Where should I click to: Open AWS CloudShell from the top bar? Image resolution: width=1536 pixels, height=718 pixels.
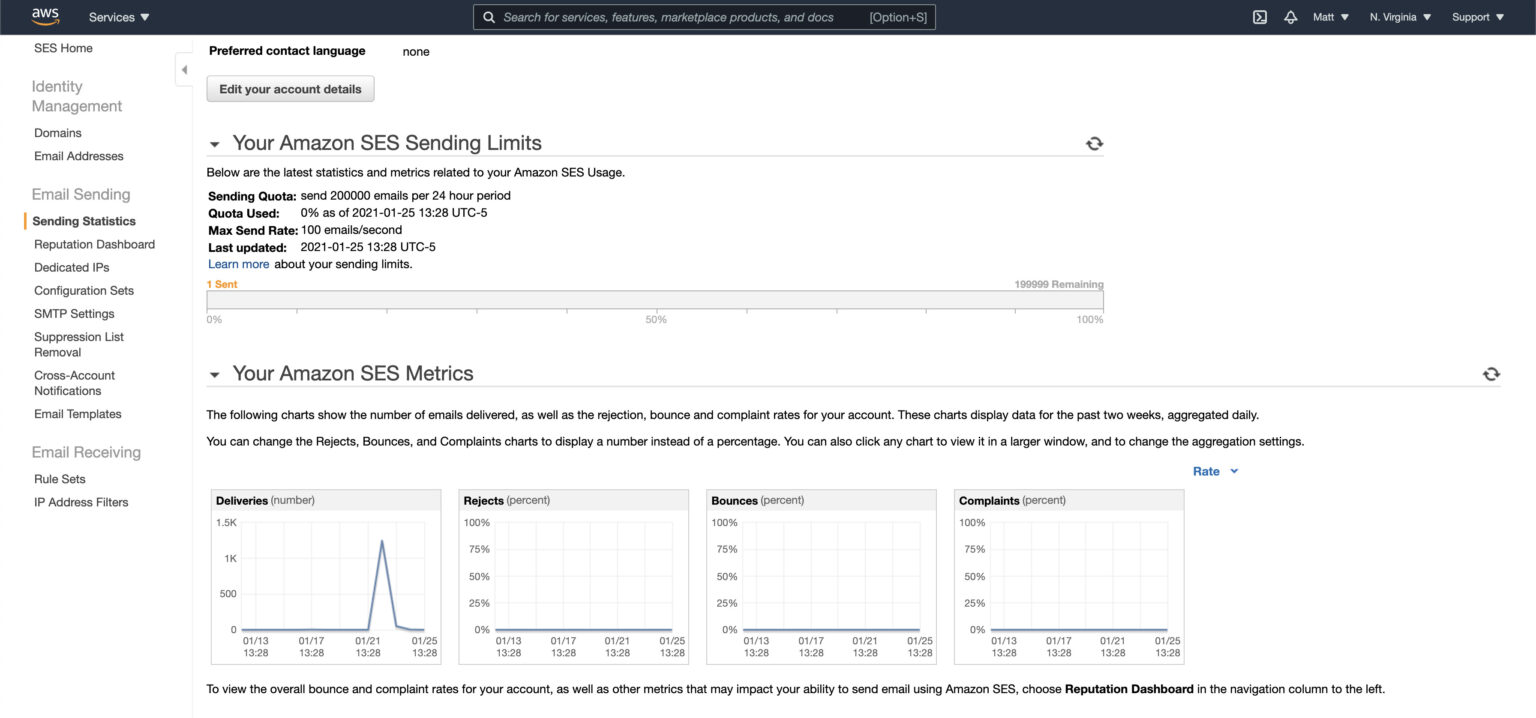[x=1259, y=16]
